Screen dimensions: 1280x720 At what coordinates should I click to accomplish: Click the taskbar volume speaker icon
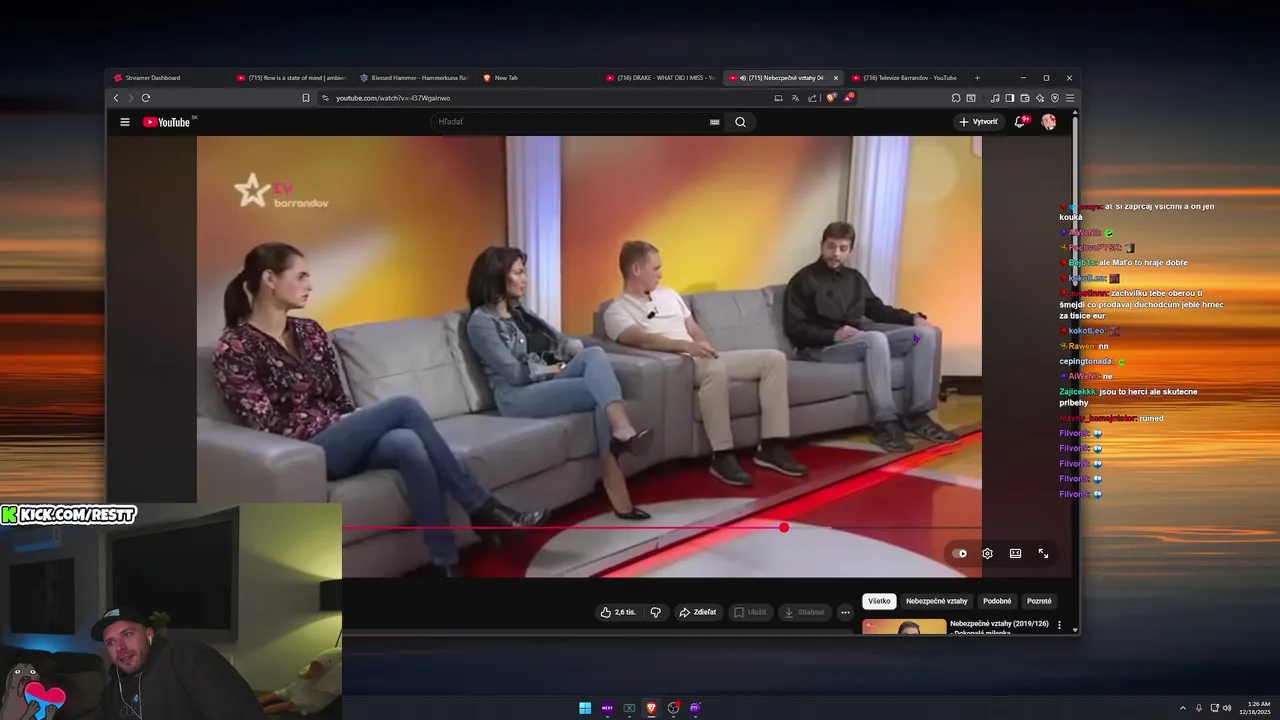click(1229, 708)
